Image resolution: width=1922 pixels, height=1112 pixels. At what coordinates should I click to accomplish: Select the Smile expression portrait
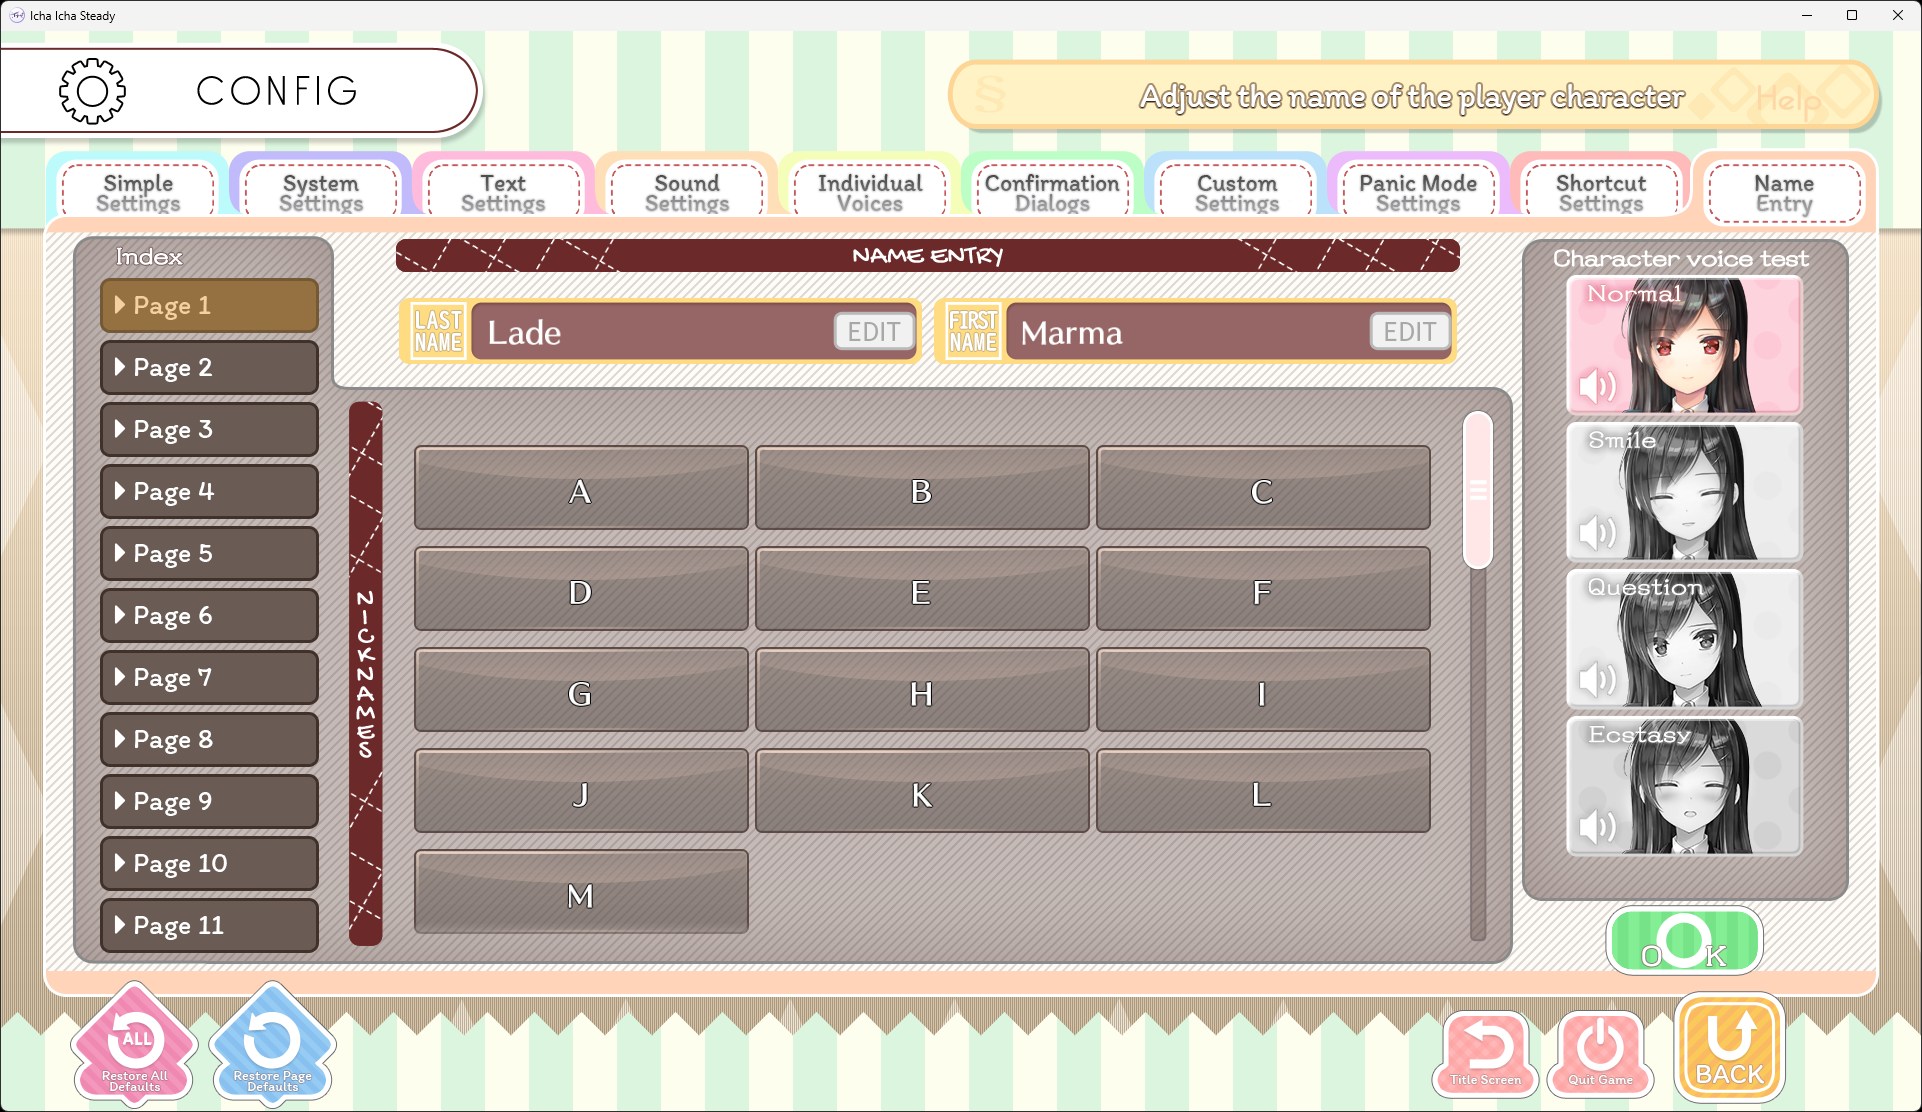tap(1684, 492)
